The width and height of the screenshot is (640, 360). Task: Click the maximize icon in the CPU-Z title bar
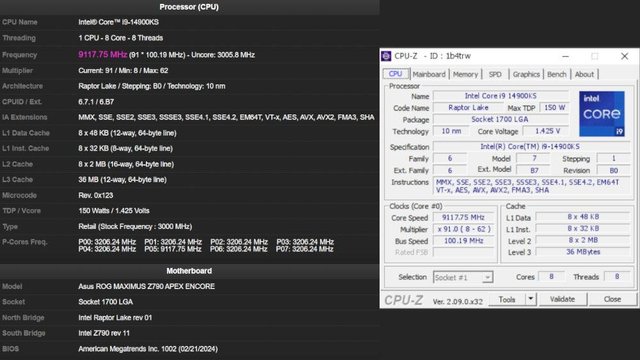(x=595, y=56)
